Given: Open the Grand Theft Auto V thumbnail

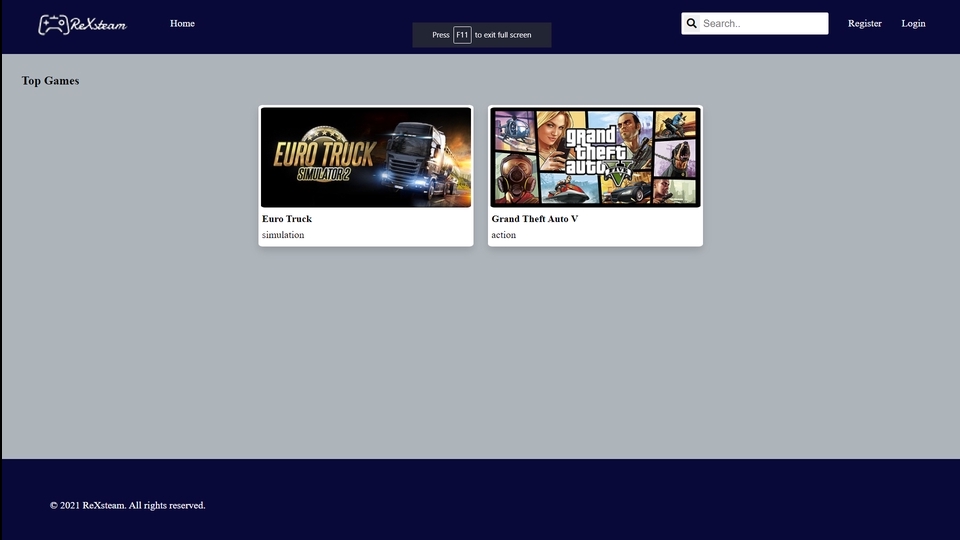Looking at the screenshot, I should tap(595, 157).
